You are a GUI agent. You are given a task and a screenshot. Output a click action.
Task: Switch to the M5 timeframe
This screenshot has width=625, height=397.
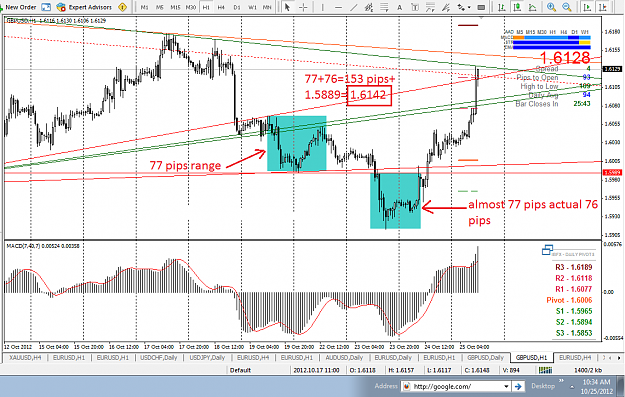coord(159,7)
